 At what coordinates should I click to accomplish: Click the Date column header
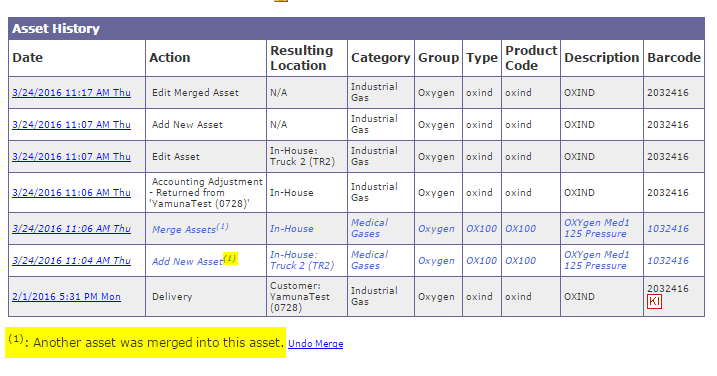[27, 58]
